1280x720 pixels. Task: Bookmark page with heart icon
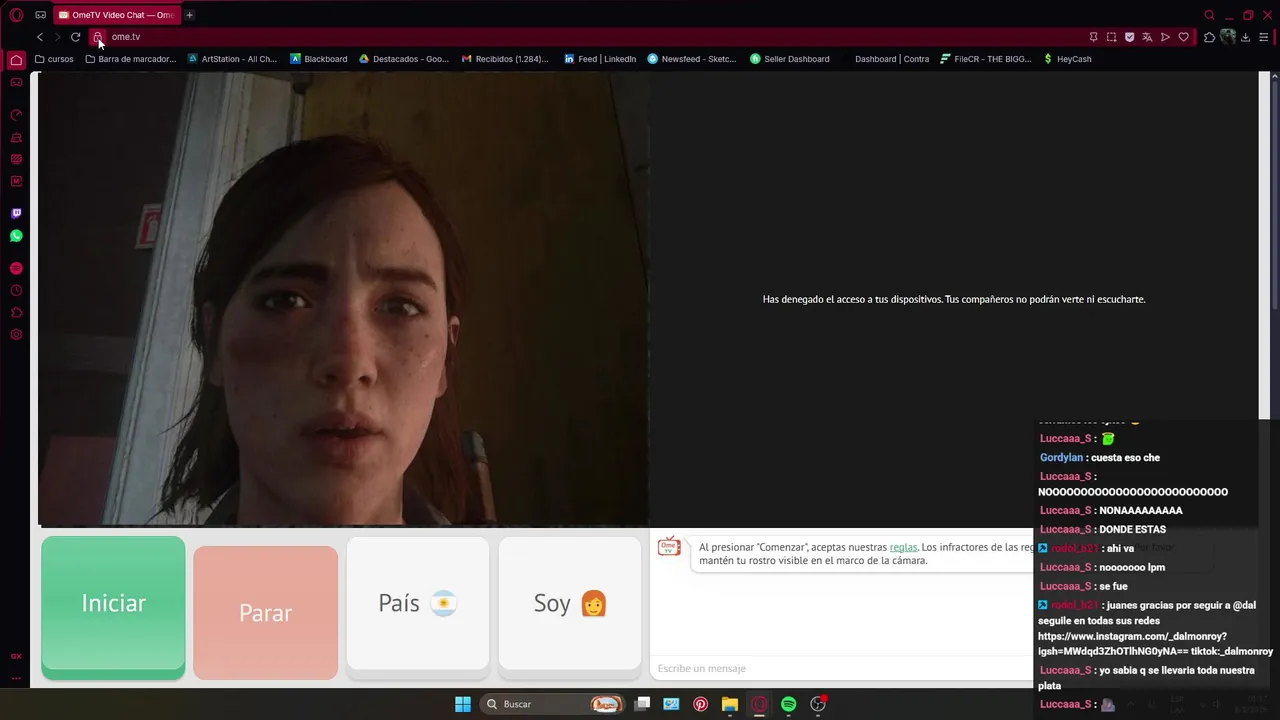[x=1183, y=37]
